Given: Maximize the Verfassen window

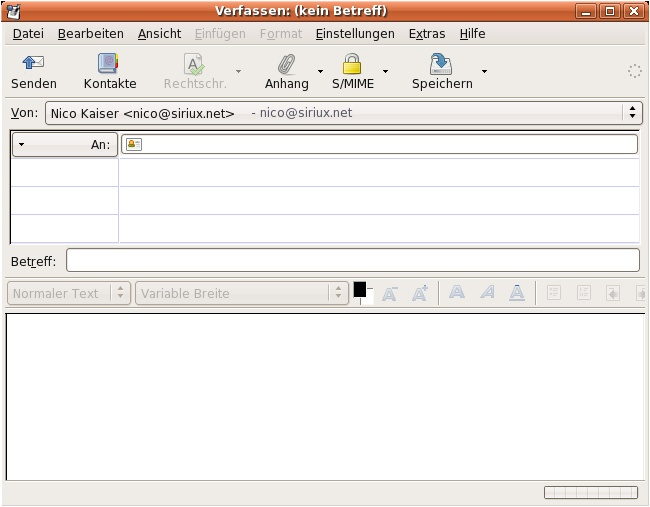Looking at the screenshot, I should pos(610,11).
